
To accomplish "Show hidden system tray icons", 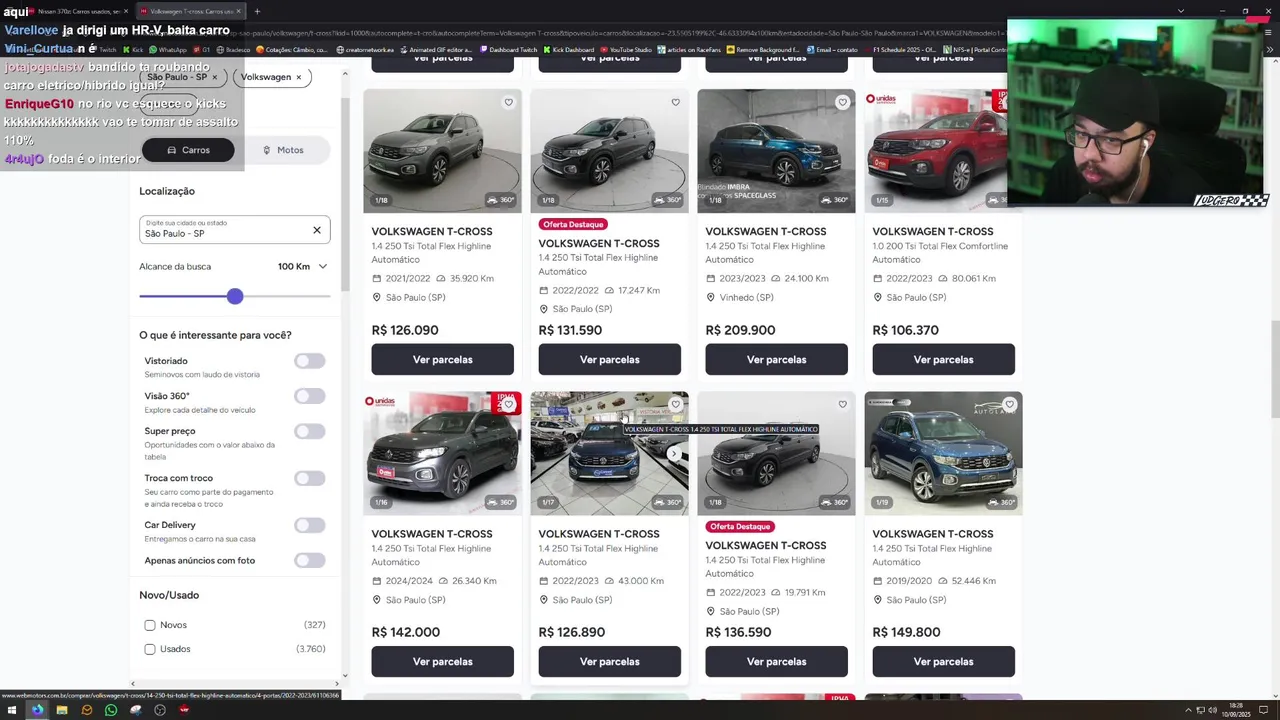I will pos(1187,710).
